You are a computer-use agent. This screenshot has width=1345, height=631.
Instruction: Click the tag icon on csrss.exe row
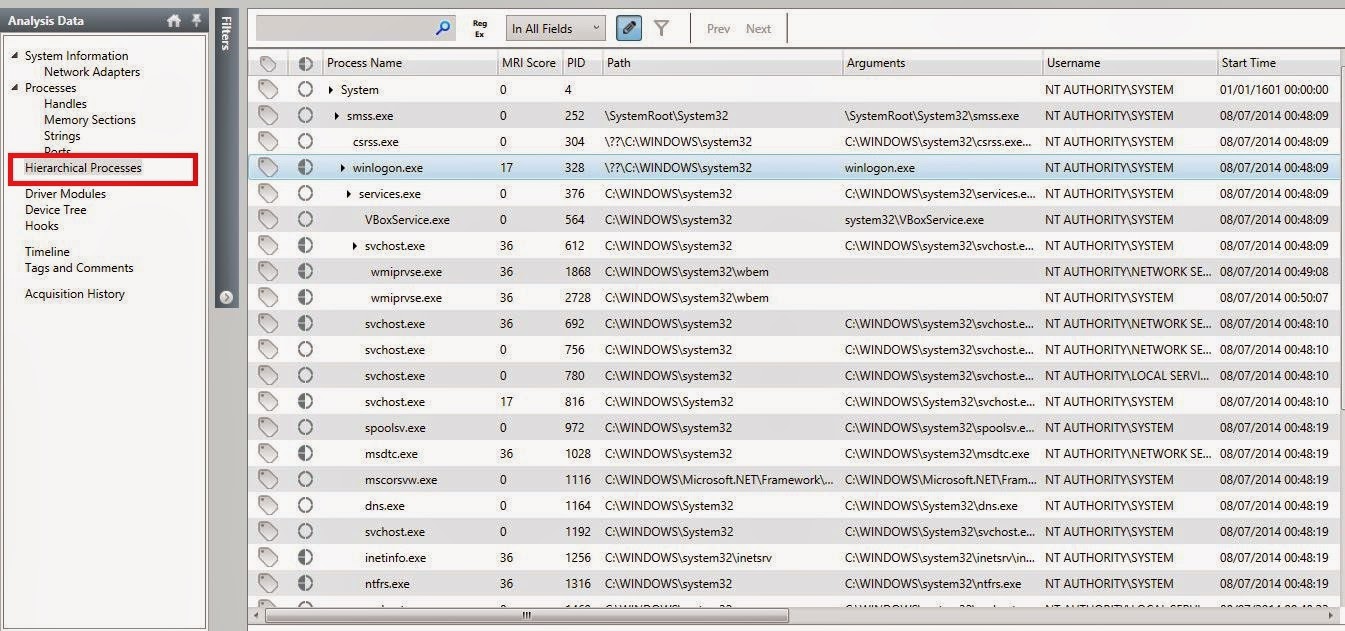click(x=267, y=142)
